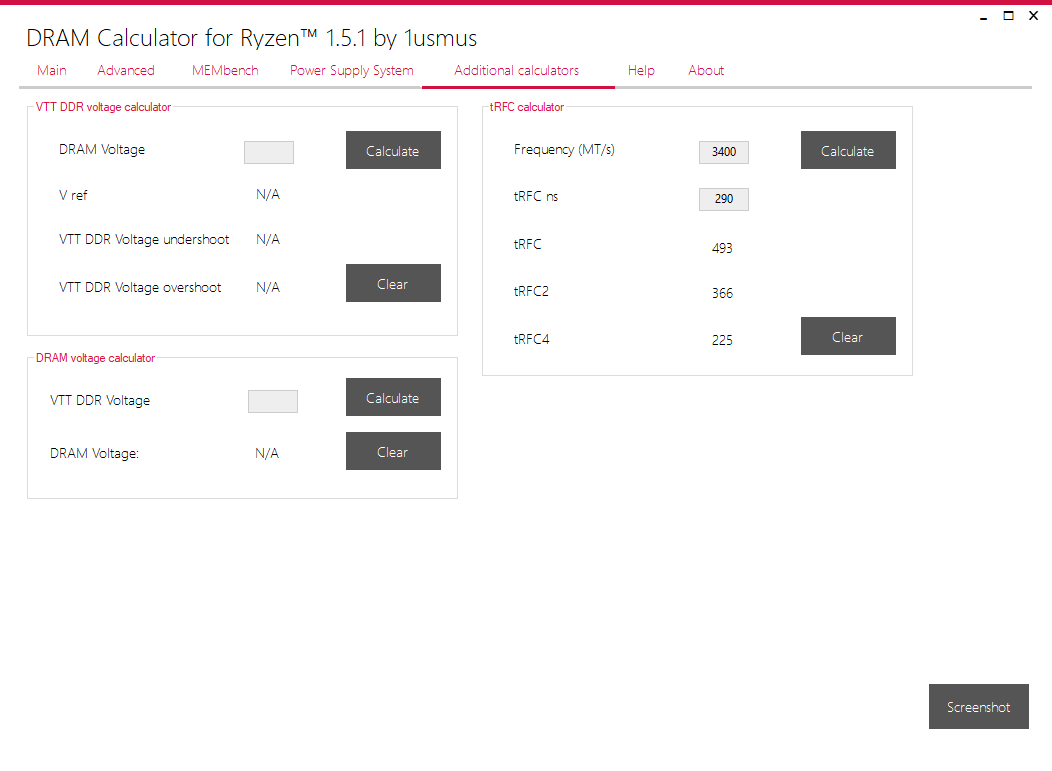The width and height of the screenshot is (1052, 771).
Task: Click the tRFC ns field showing 290
Action: pyautogui.click(x=724, y=199)
